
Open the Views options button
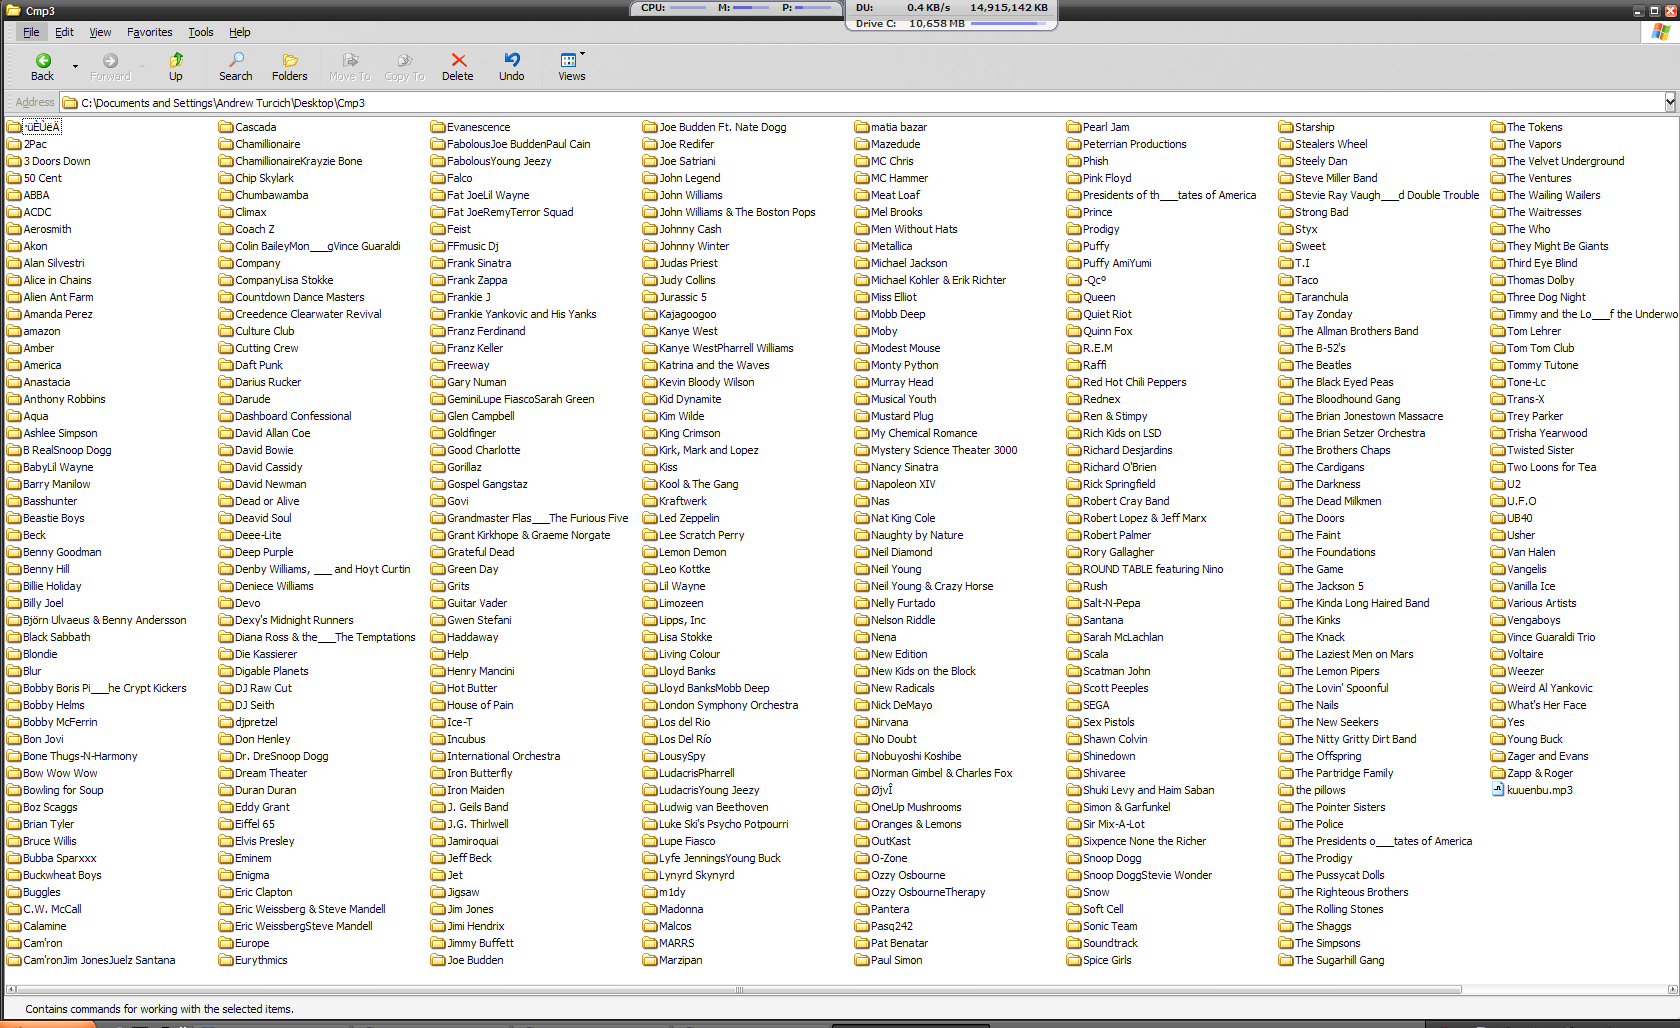click(x=572, y=67)
